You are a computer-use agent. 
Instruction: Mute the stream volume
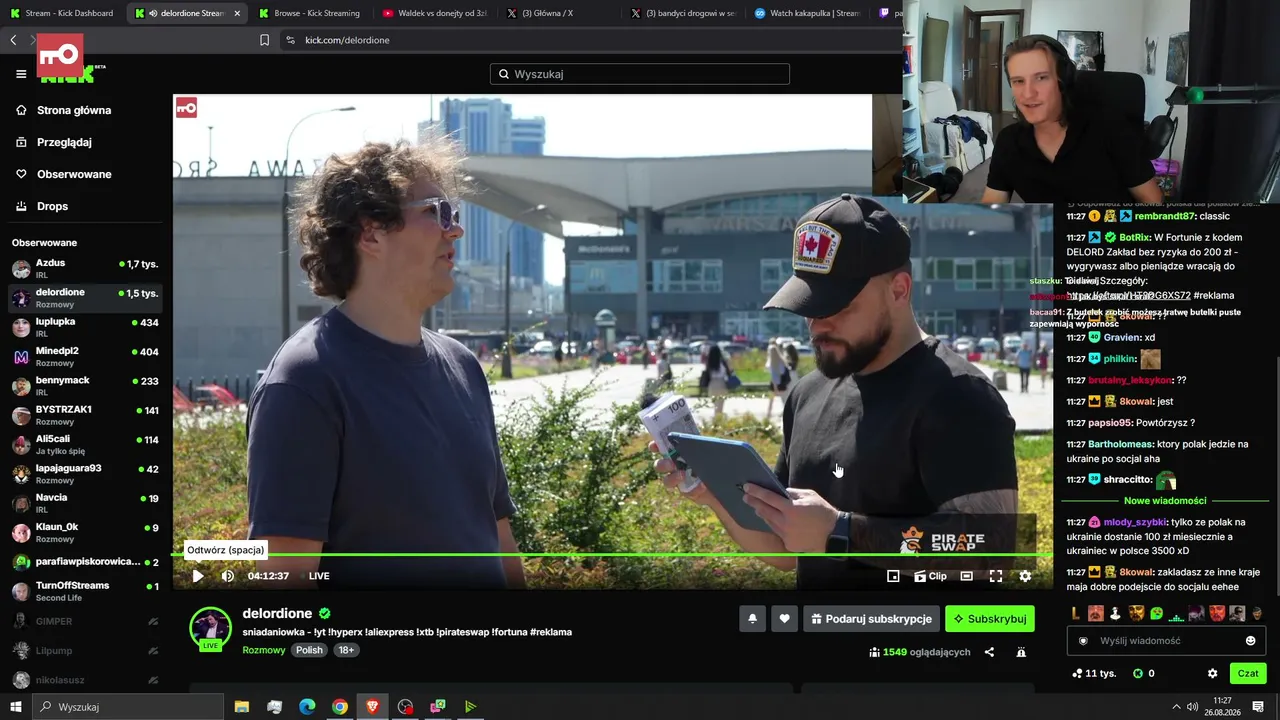(228, 576)
